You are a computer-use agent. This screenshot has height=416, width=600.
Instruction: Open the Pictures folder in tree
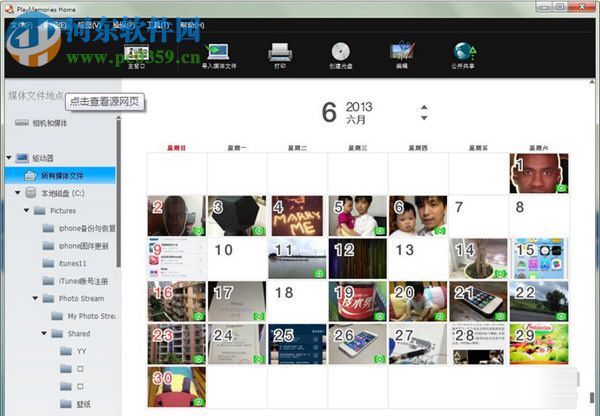(55, 211)
